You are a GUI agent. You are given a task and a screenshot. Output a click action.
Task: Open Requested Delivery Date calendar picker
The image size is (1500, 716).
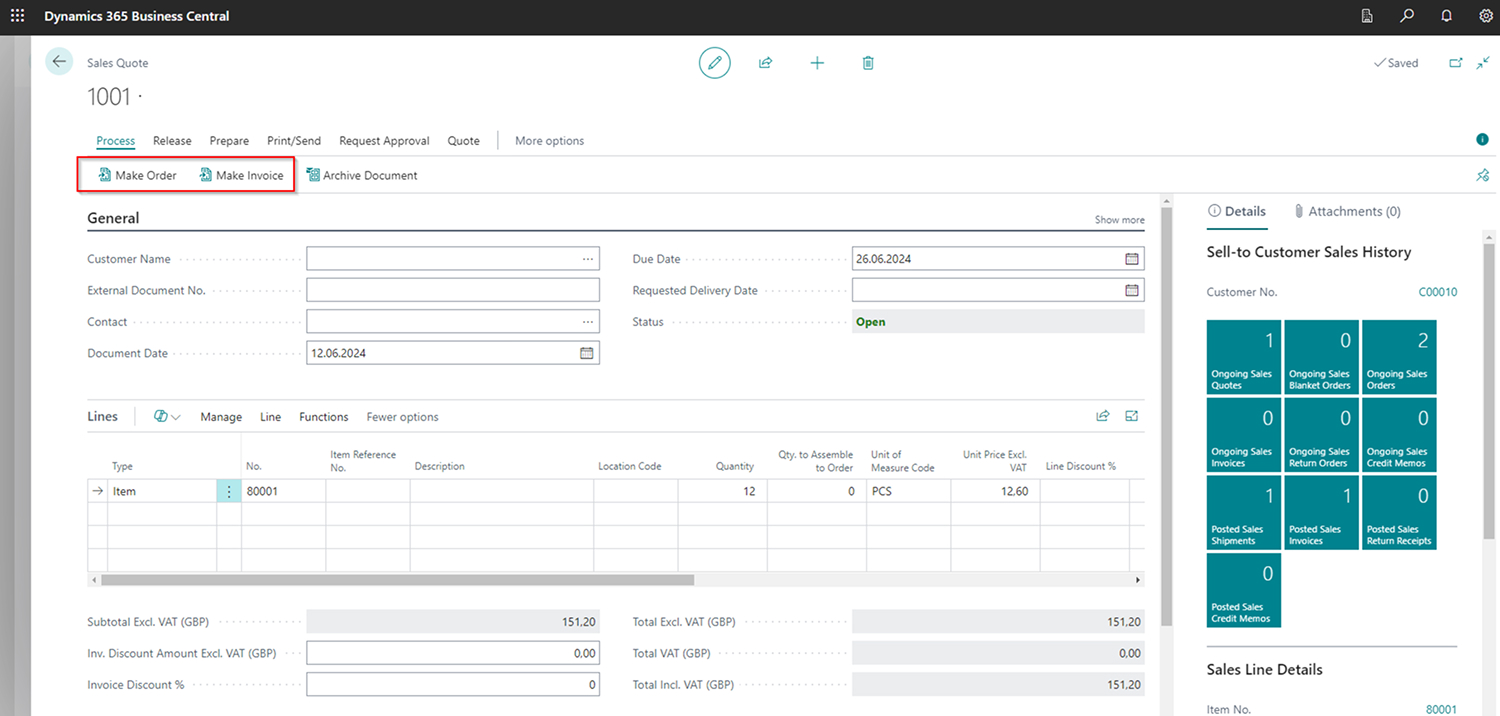point(1132,290)
